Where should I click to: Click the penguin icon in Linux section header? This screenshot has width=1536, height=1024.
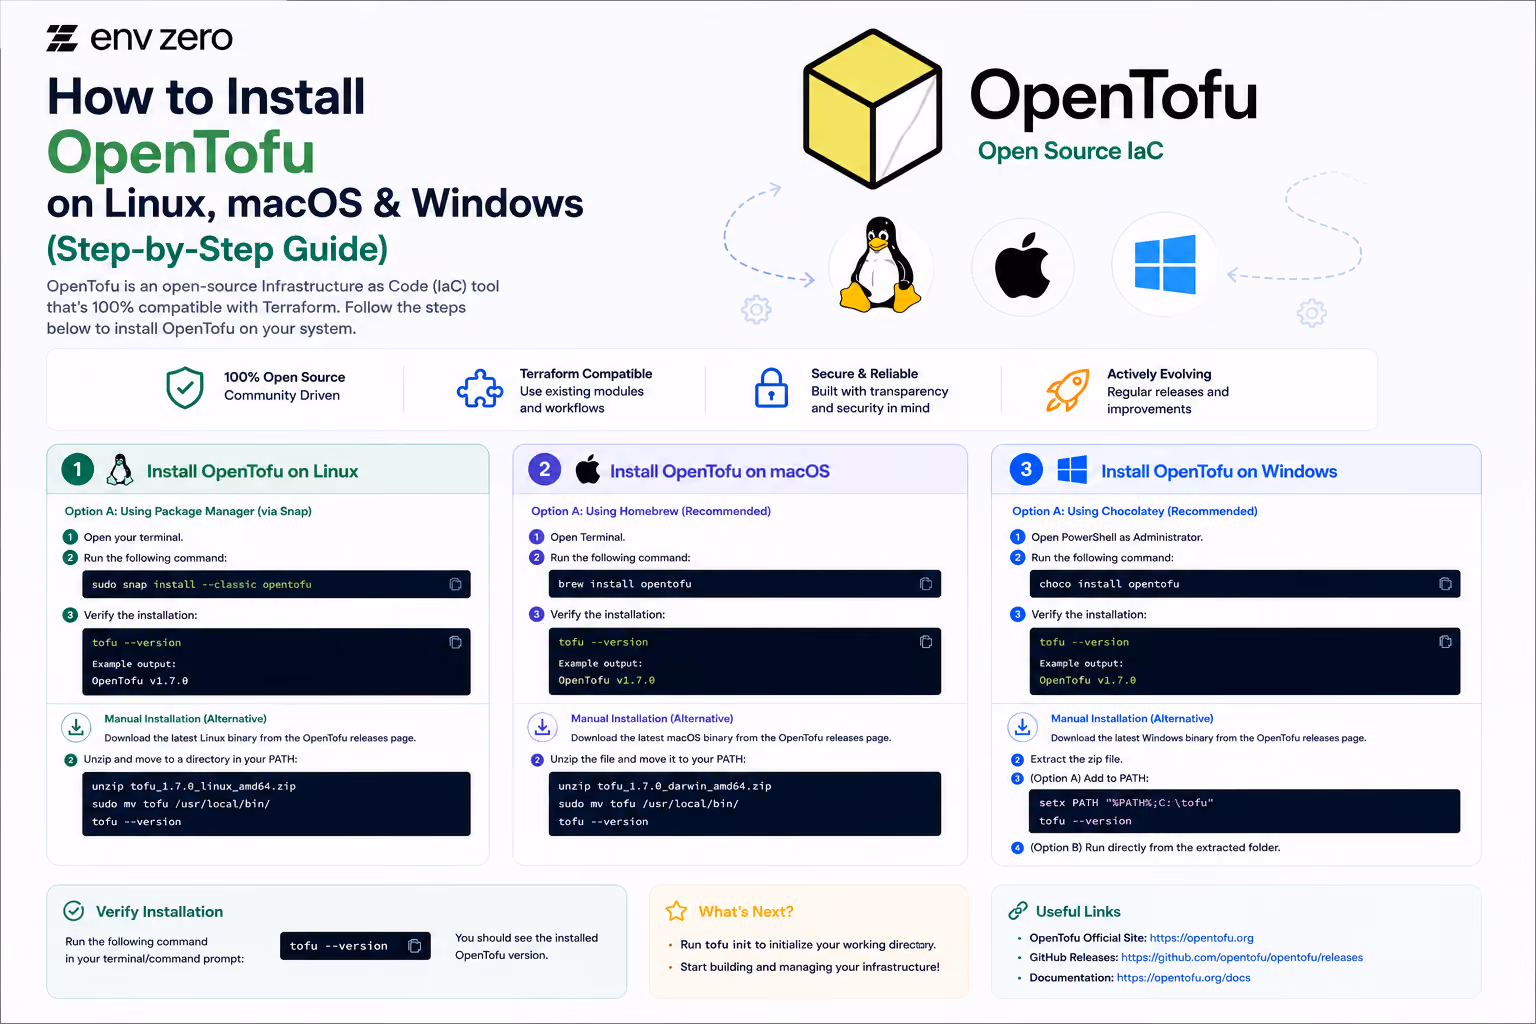pos(120,470)
